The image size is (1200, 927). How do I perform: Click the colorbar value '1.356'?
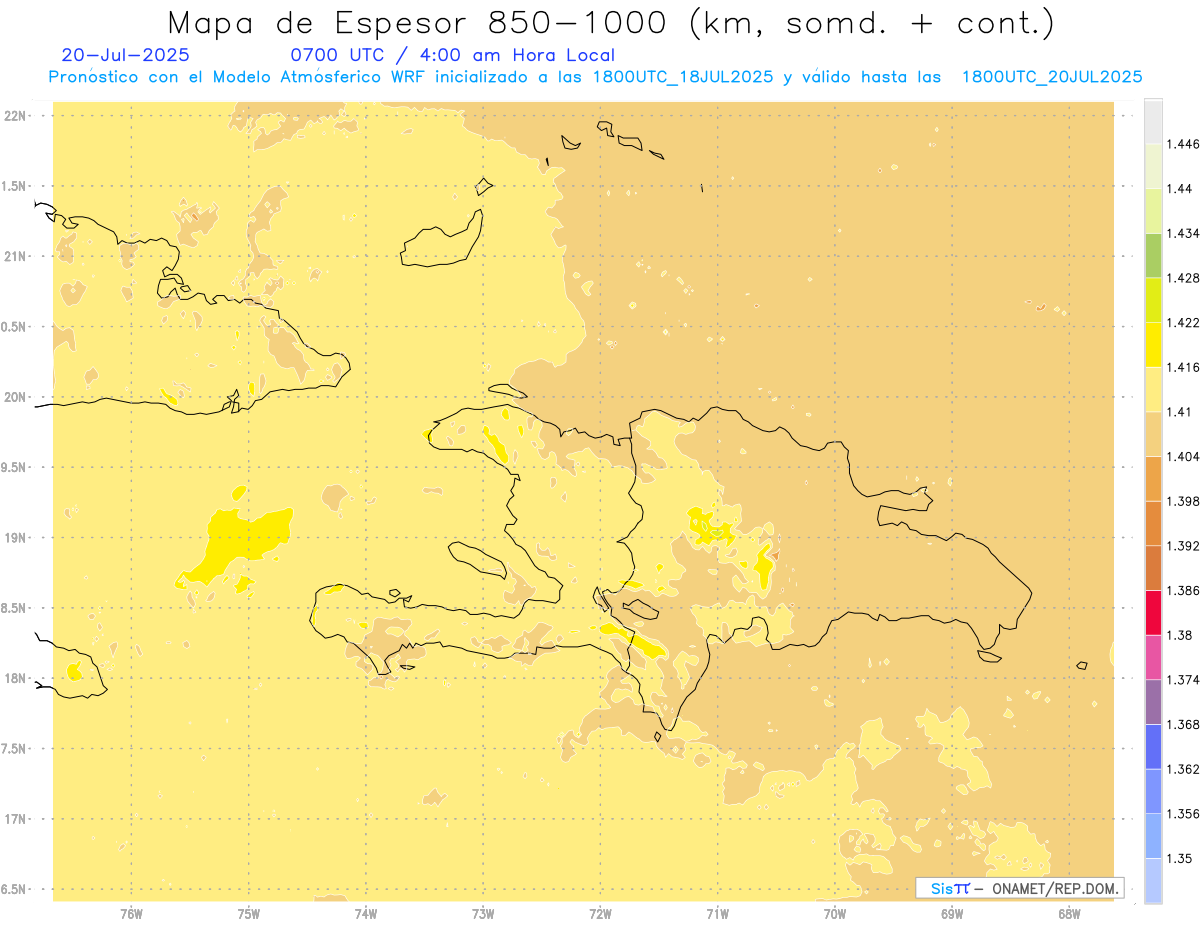pos(1183,814)
